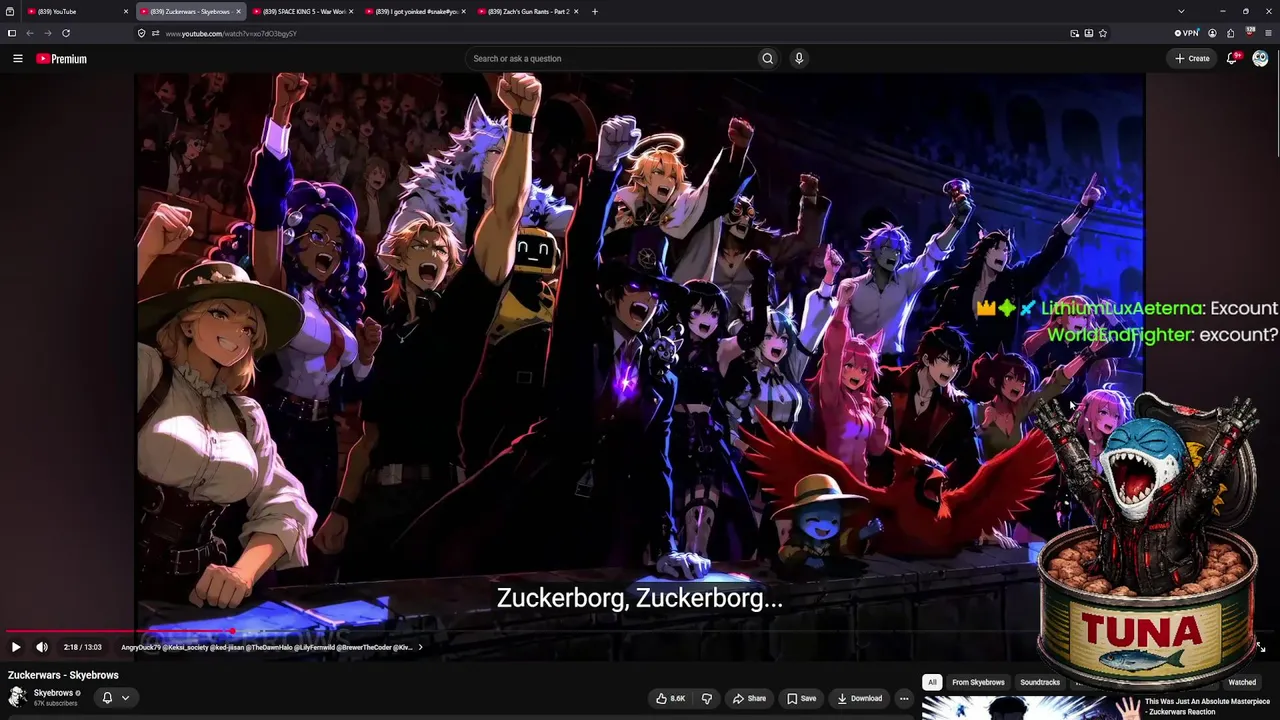Open browser profile icon
The width and height of the screenshot is (1280, 720).
coord(1212,33)
